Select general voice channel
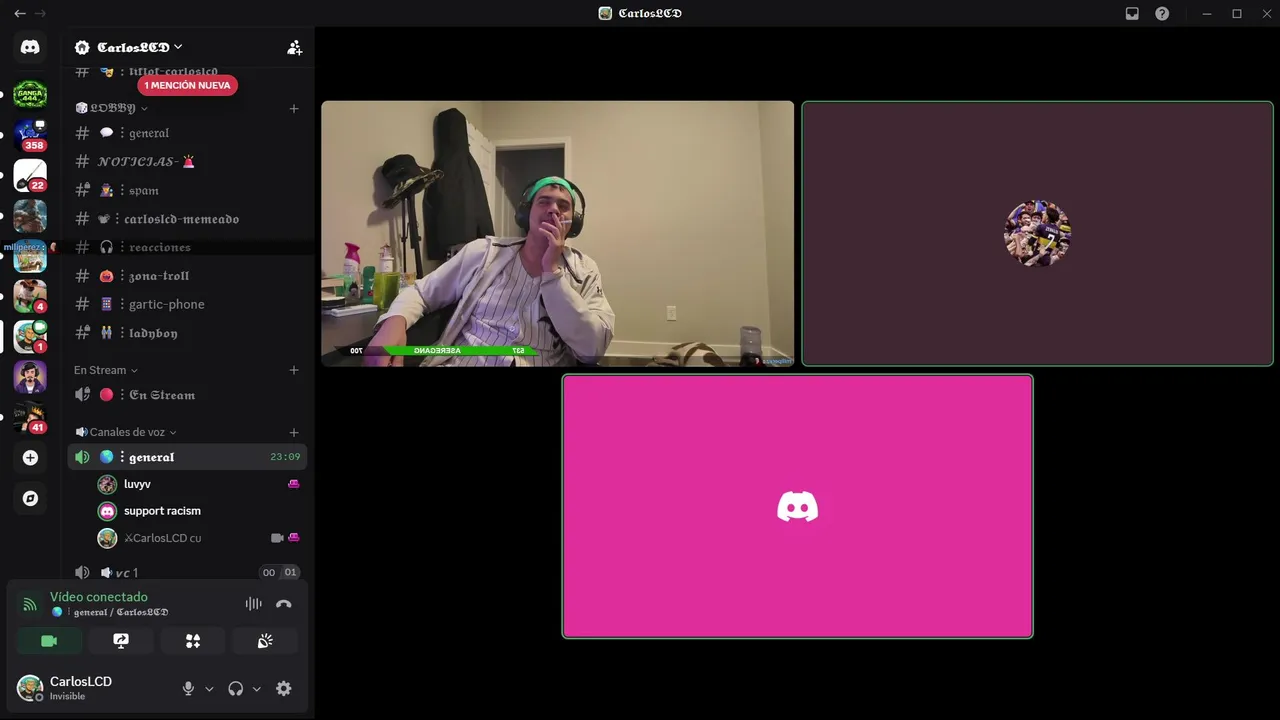1280x720 pixels. tap(187, 457)
